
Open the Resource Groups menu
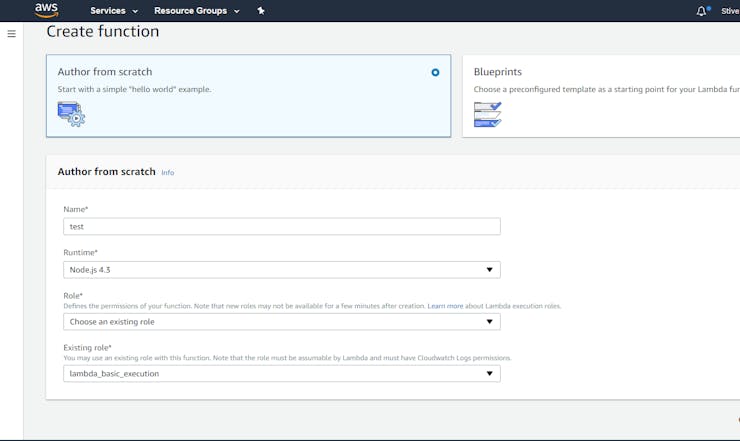191,11
